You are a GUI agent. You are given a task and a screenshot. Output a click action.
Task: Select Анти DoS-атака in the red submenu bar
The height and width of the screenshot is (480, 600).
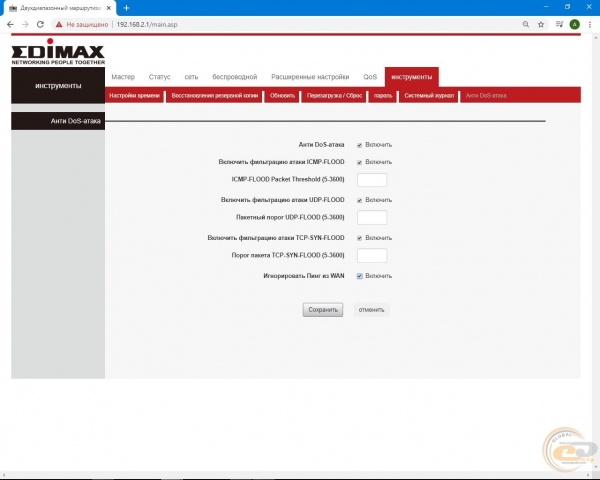click(x=486, y=96)
